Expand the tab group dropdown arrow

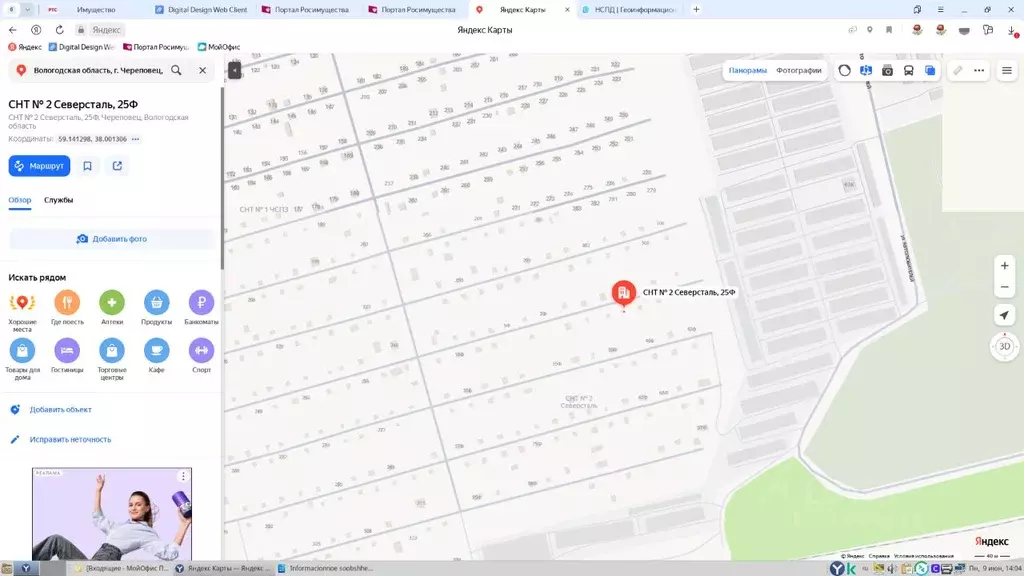[27, 10]
